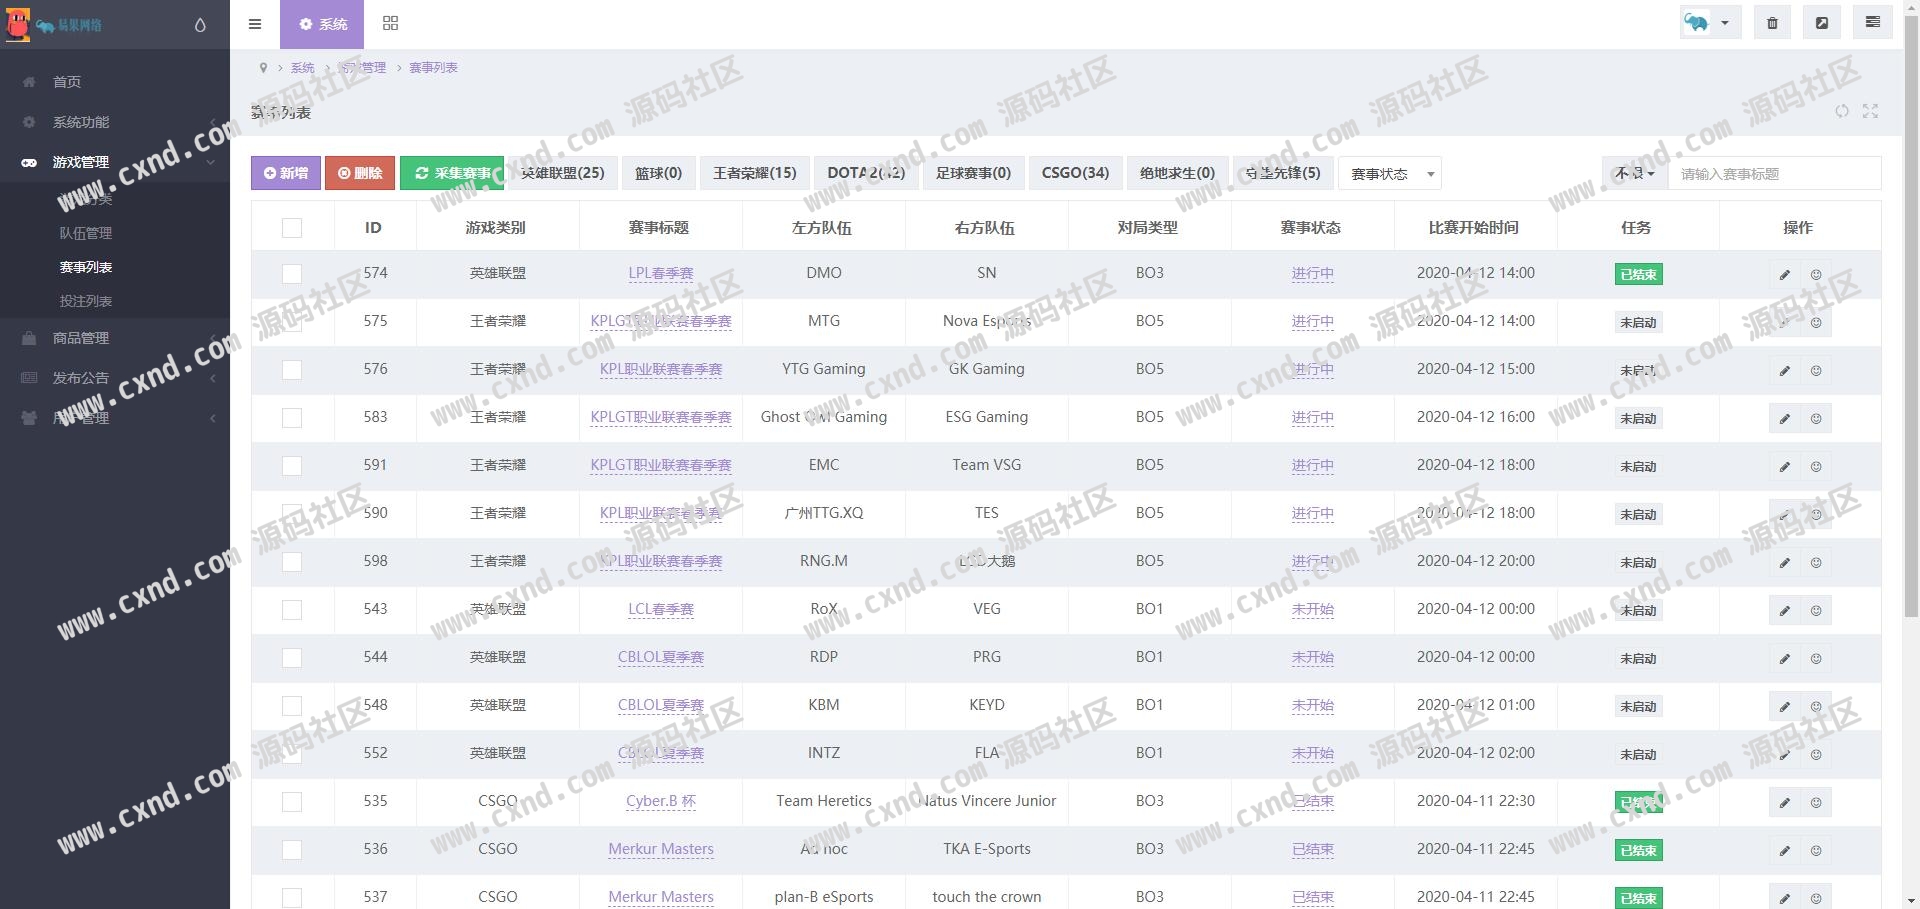
Task: Check the checkbox for match 544
Action: [292, 658]
